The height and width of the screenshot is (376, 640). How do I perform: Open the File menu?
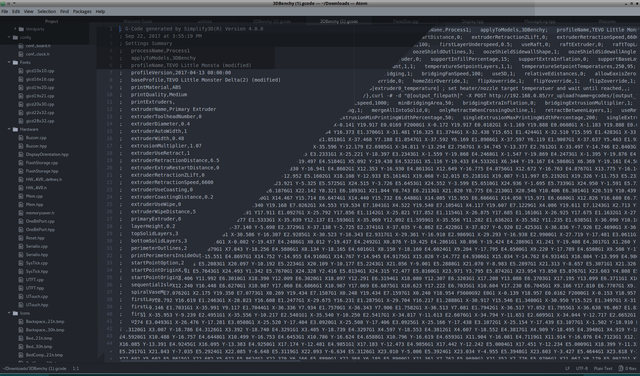(4, 11)
